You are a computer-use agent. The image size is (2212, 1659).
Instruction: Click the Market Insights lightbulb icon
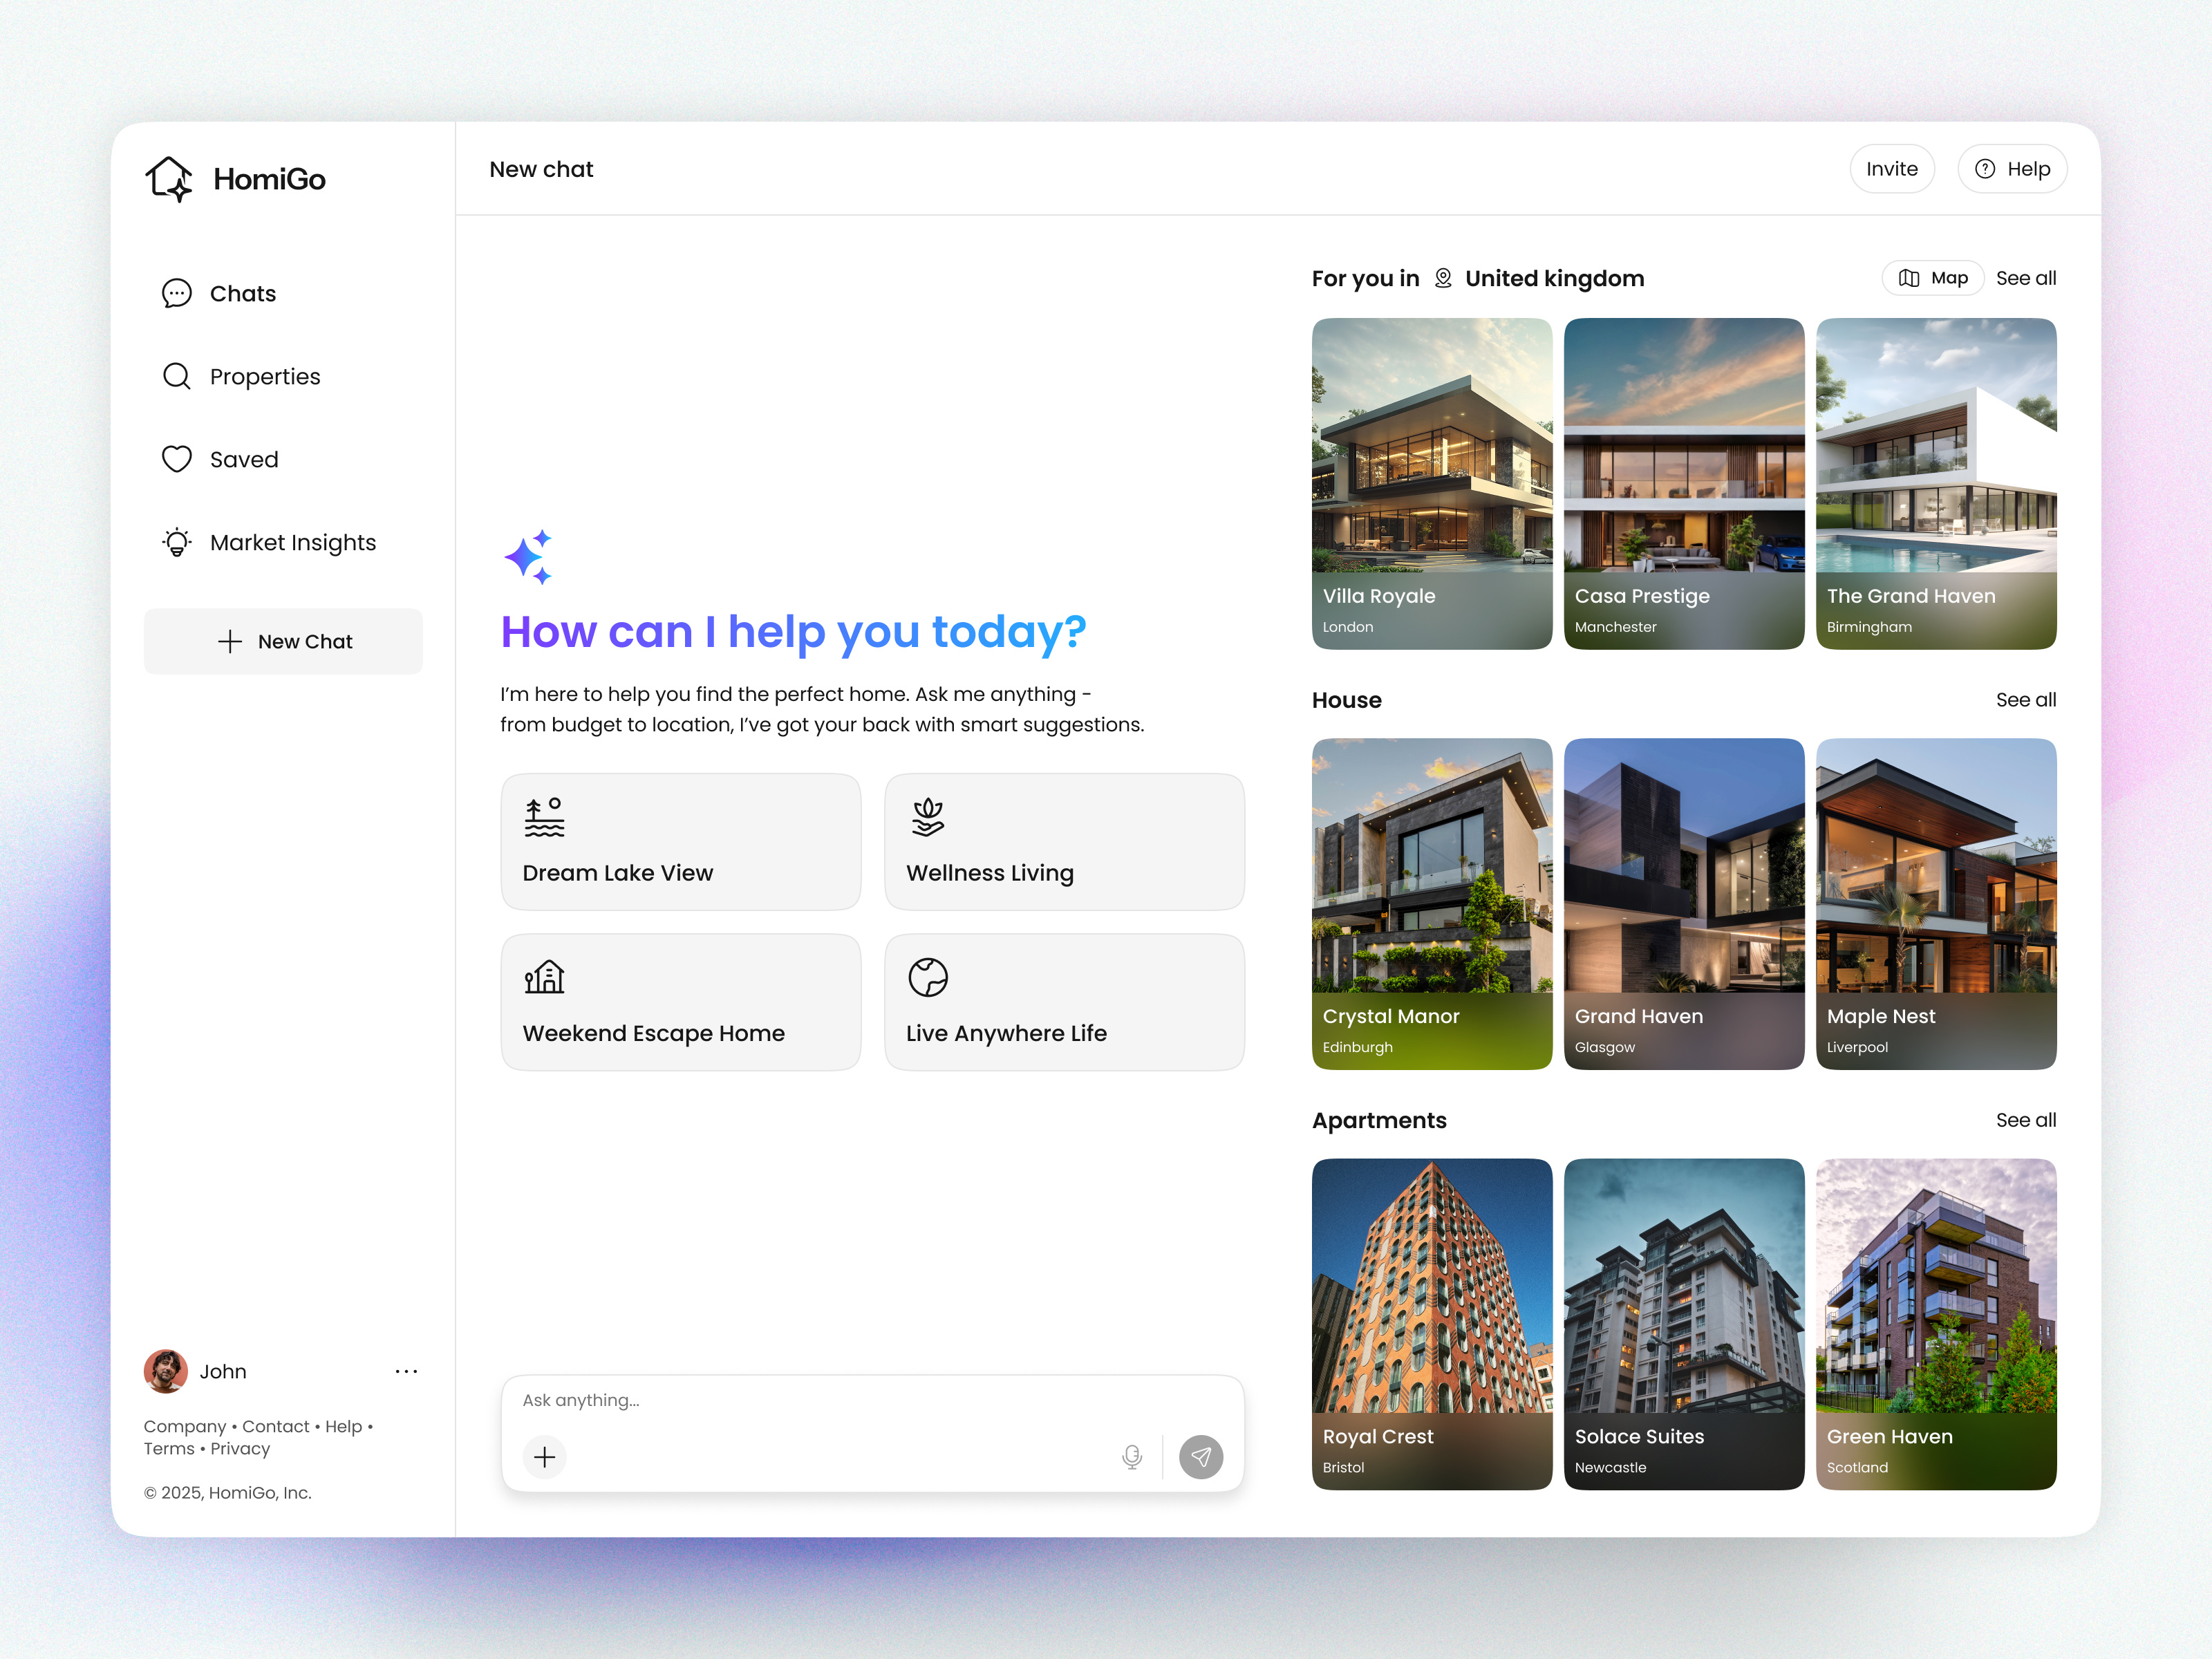(176, 542)
